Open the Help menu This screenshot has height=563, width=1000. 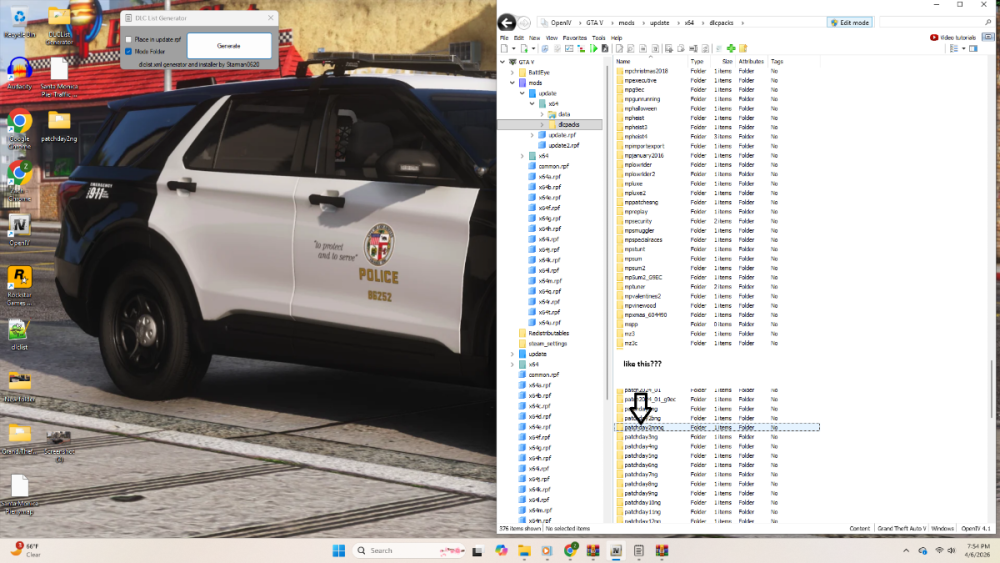(x=616, y=38)
